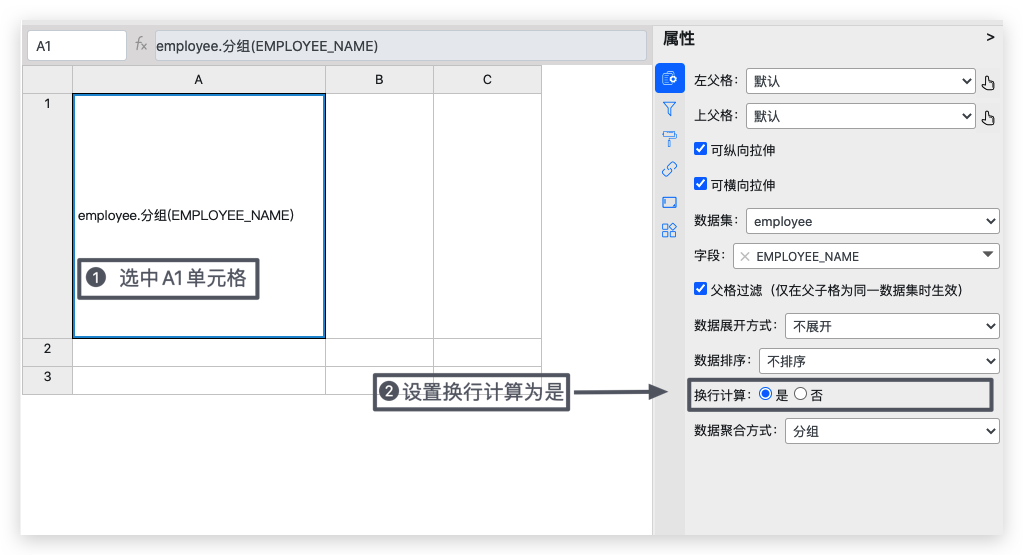Toggle the 父格过滤 checkbox

701,289
